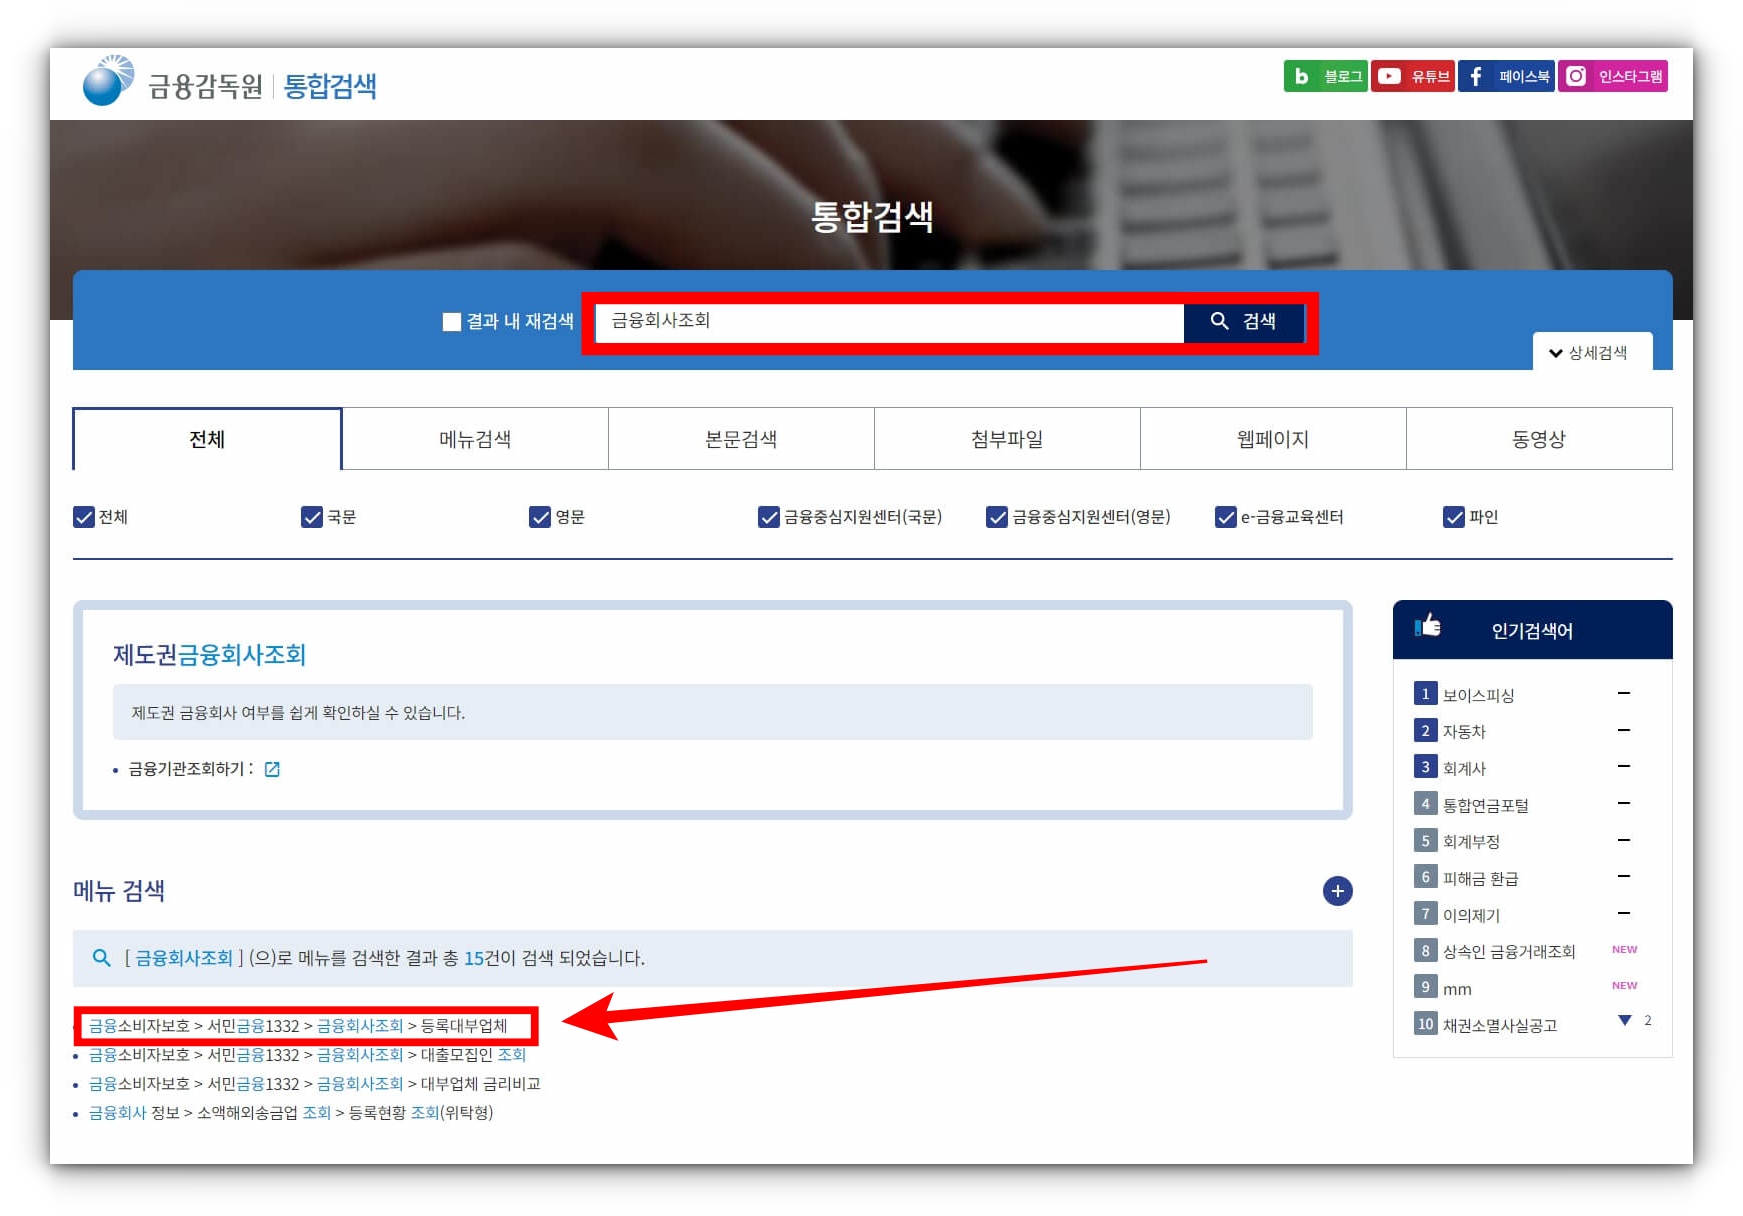Expand the 상세검색 advanced search panel
Screen dimensions: 1743x1216
(1594, 352)
